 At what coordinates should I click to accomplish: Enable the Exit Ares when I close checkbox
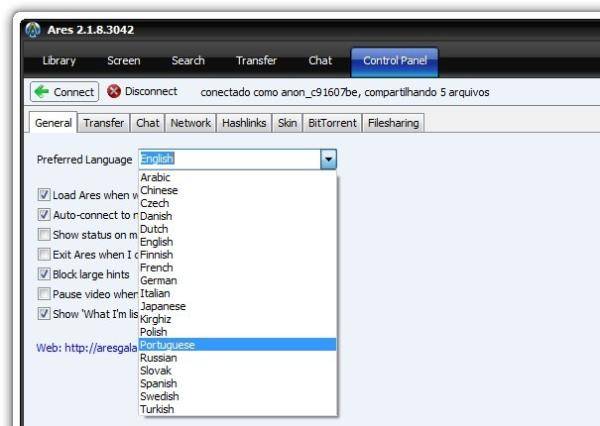44,254
